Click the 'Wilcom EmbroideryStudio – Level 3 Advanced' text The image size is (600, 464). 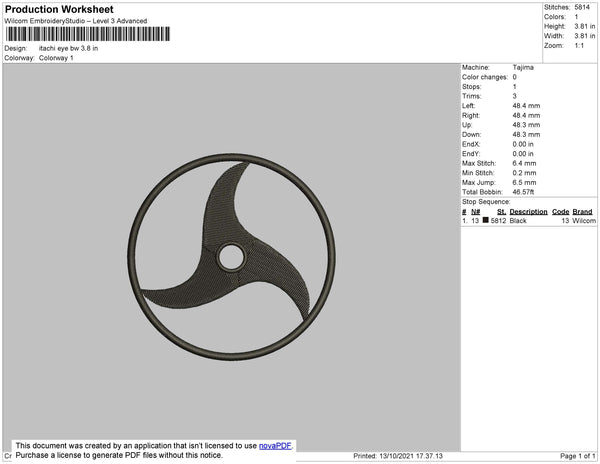(x=76, y=21)
